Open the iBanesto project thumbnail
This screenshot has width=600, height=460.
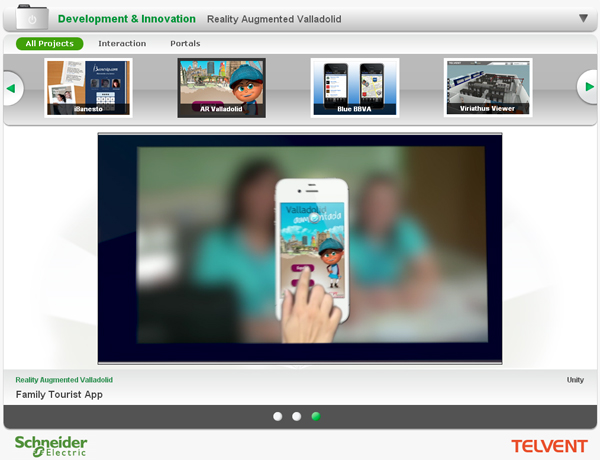point(88,88)
